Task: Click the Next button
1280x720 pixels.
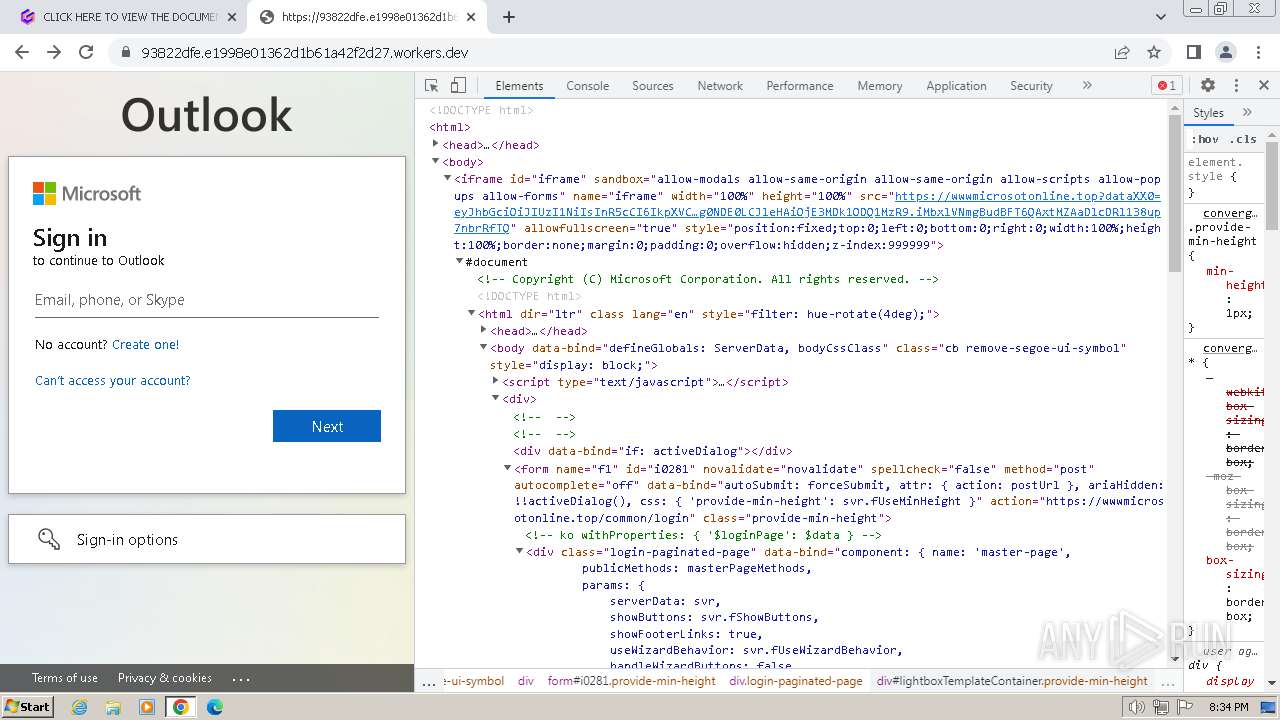Action: click(x=327, y=426)
